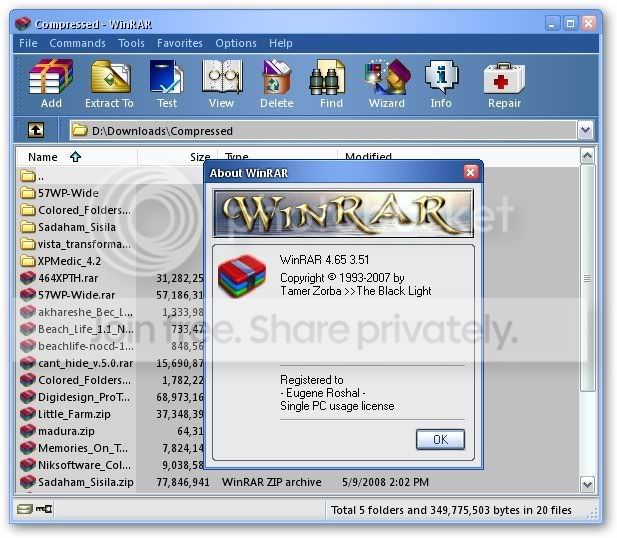Click the 'Total 5 folders' status bar text
Viewport: 617px width, 538px height.
[x=451, y=510]
